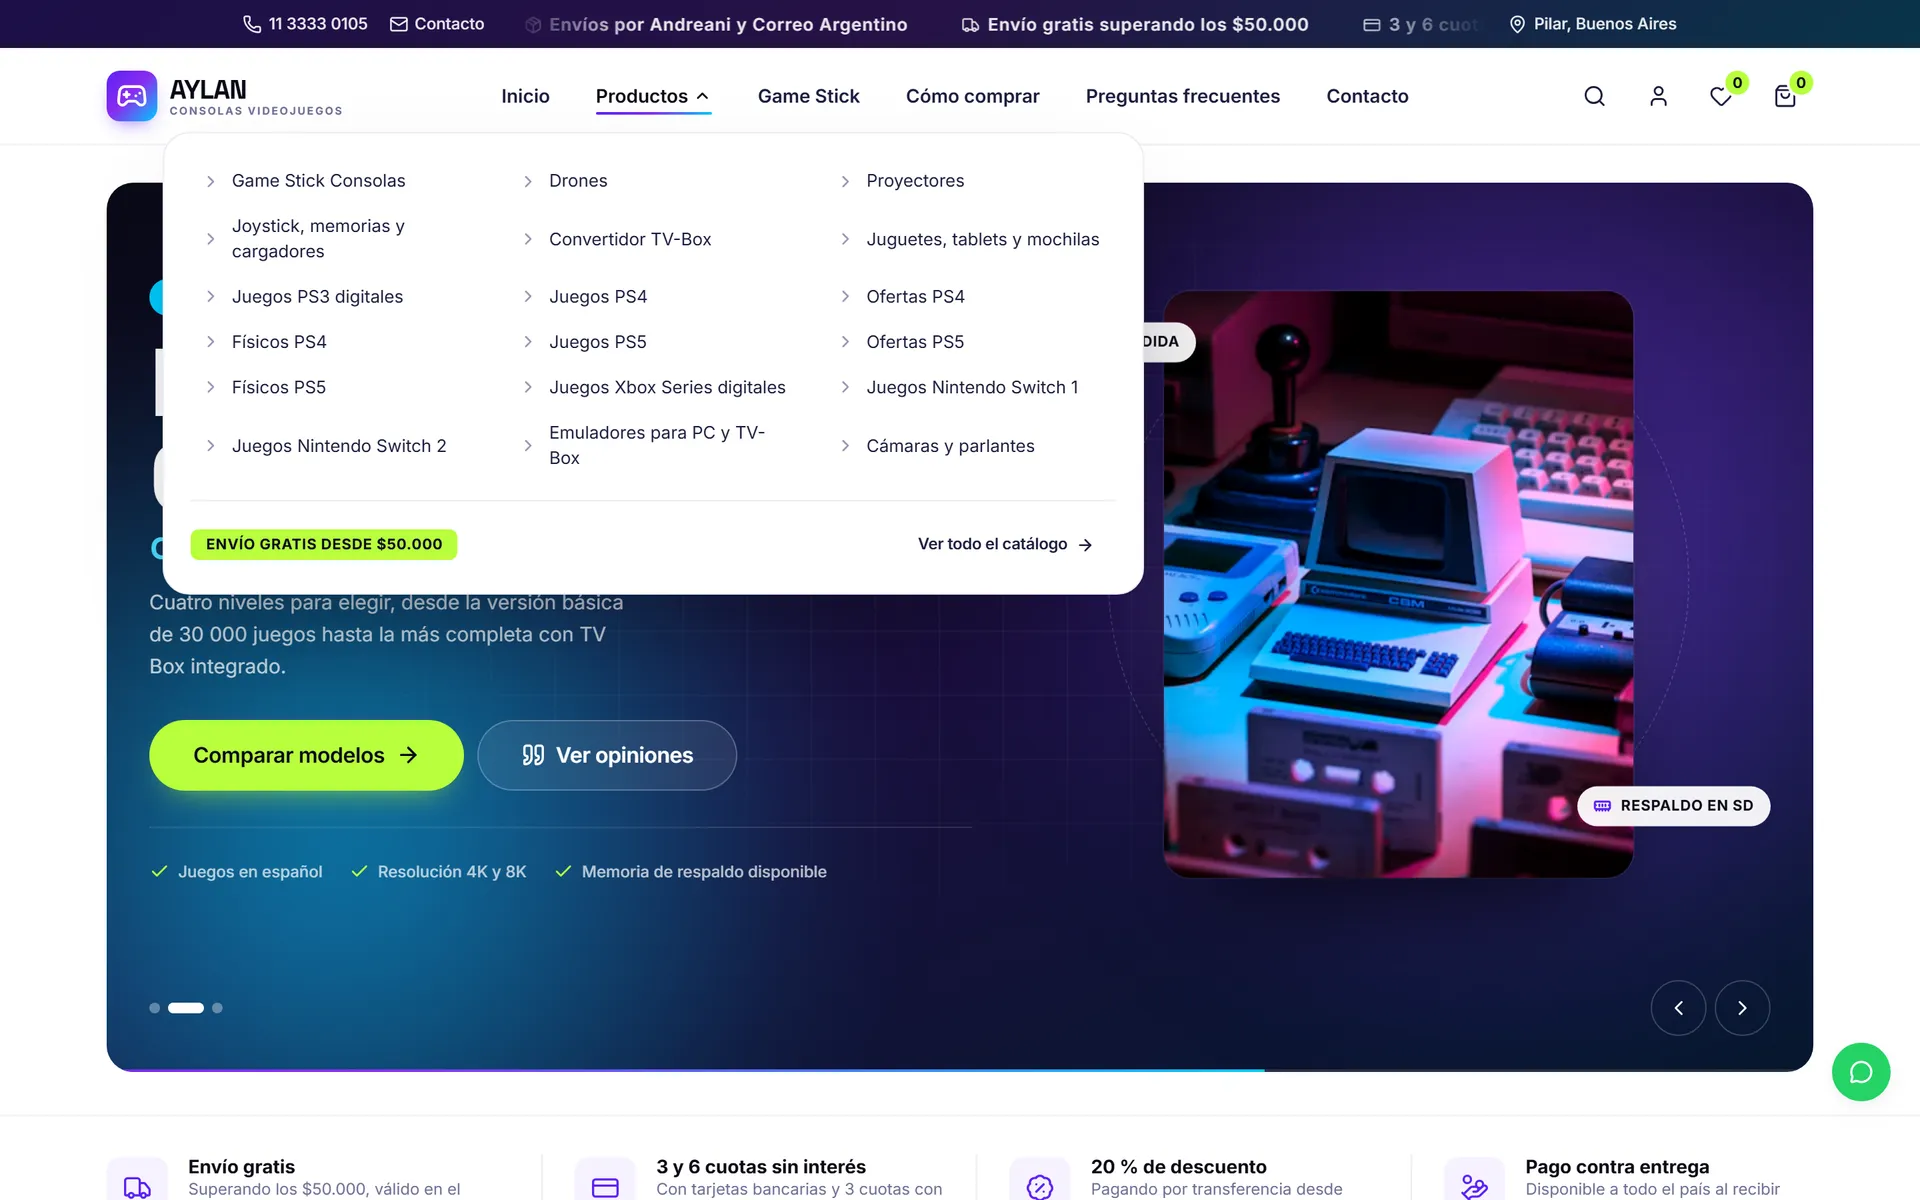
Task: Open the wishlist heart icon
Action: [x=1721, y=96]
